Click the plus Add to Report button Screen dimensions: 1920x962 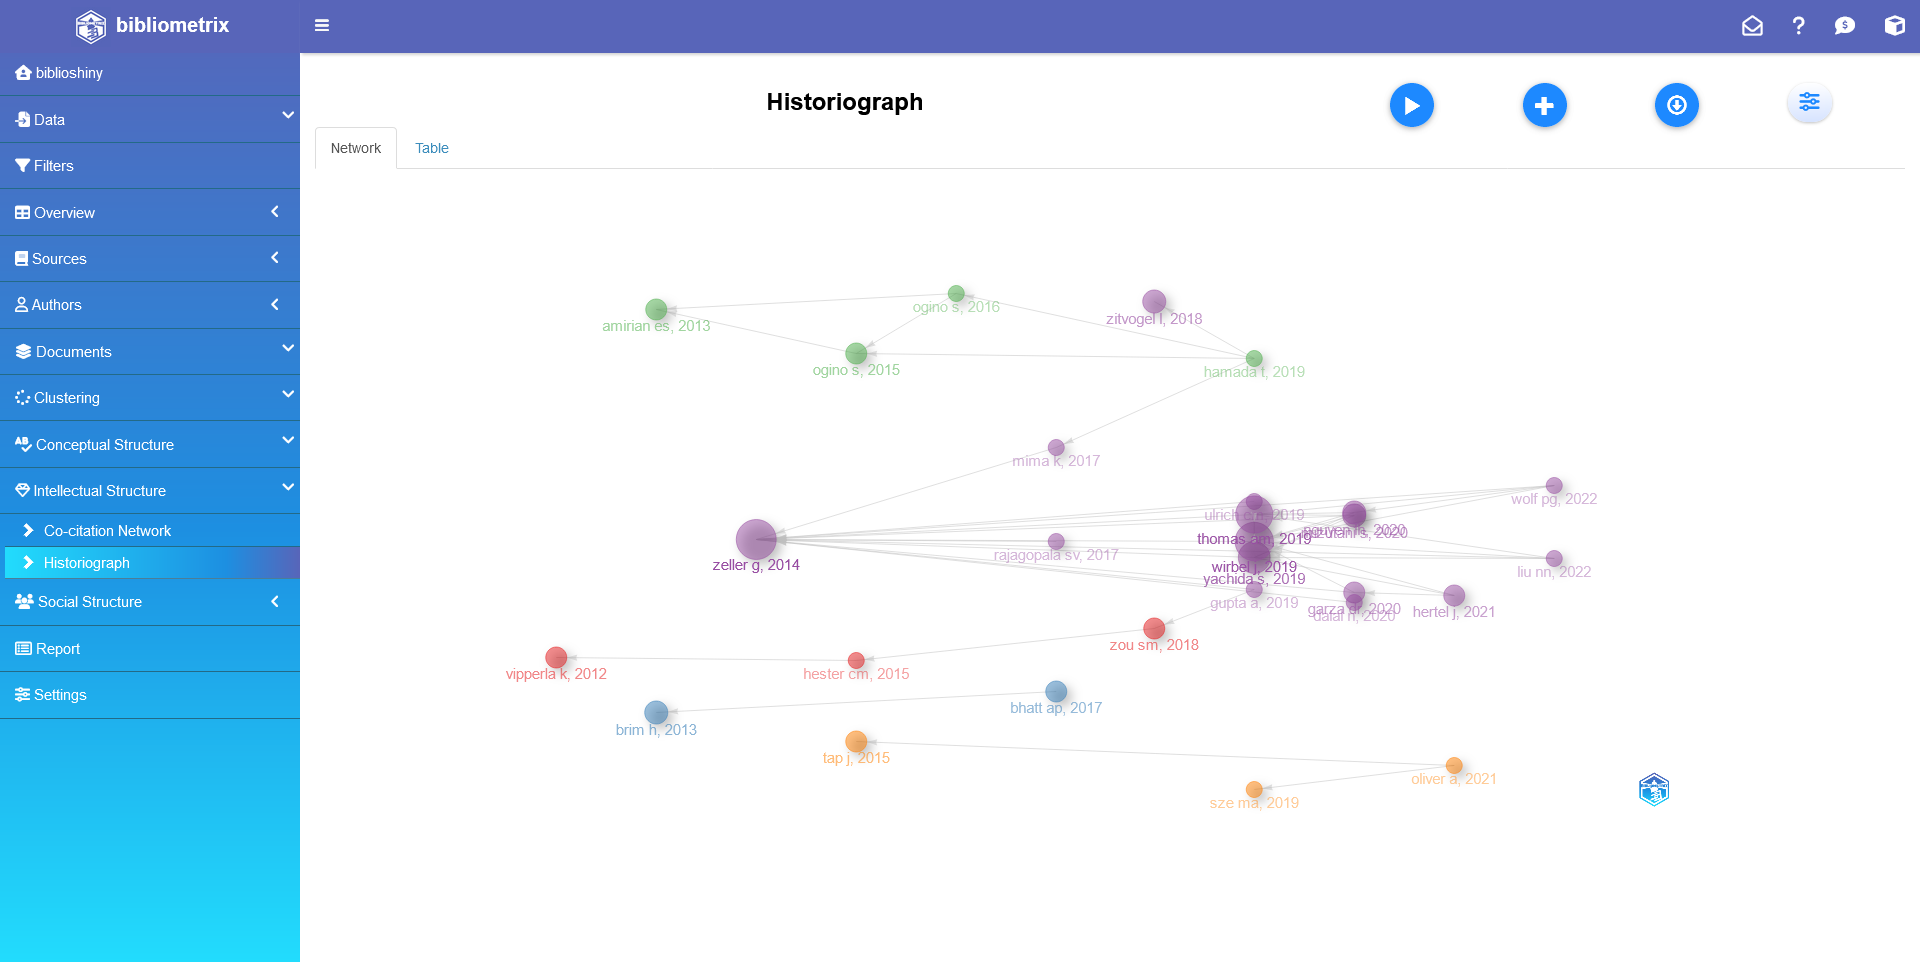click(x=1544, y=105)
